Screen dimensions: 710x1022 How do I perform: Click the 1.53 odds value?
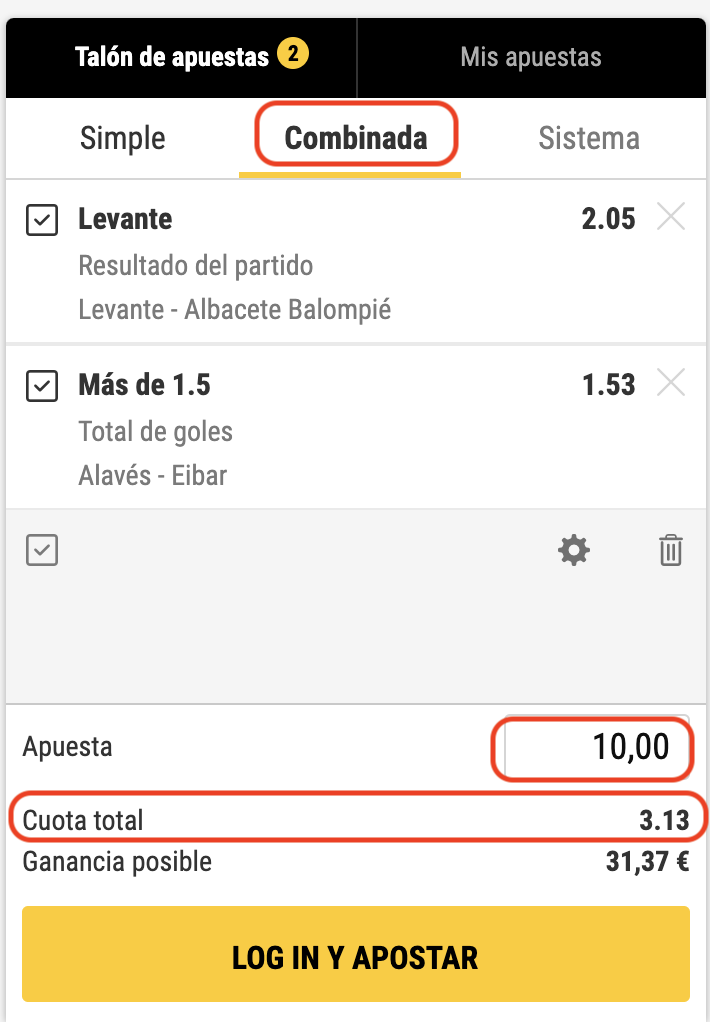(x=608, y=385)
